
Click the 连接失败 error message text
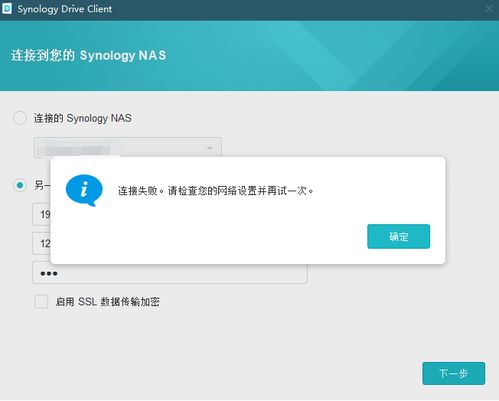216,191
